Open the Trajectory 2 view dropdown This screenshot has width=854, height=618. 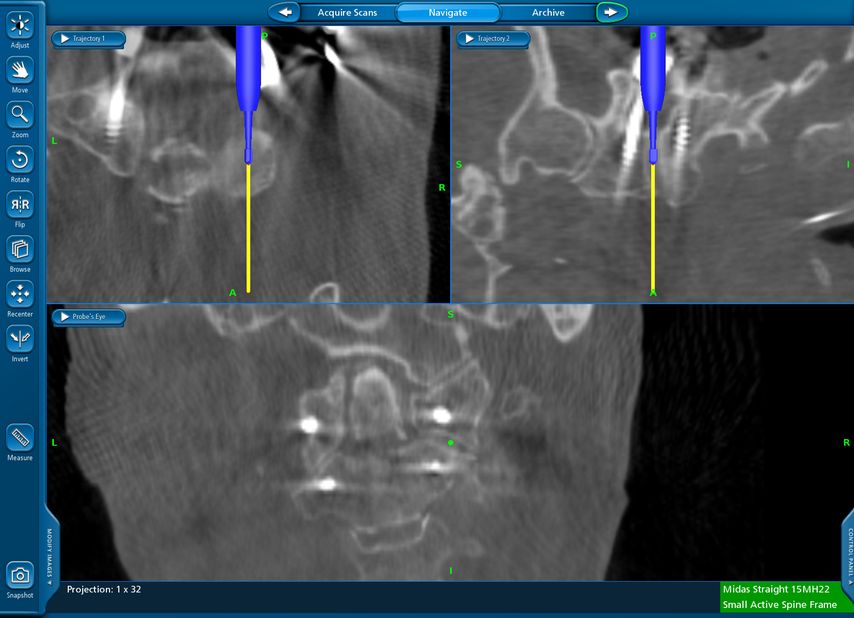pos(493,39)
